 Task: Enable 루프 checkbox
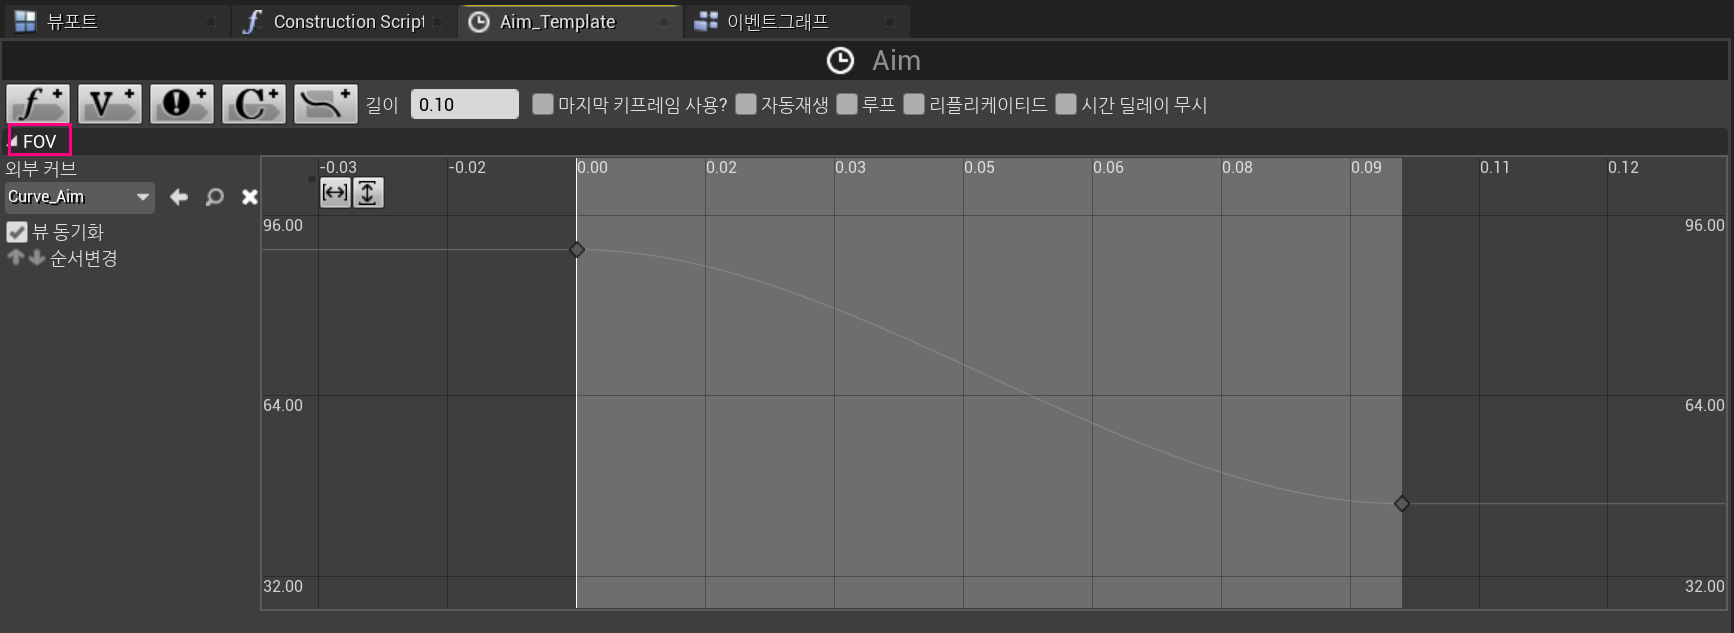click(x=847, y=104)
